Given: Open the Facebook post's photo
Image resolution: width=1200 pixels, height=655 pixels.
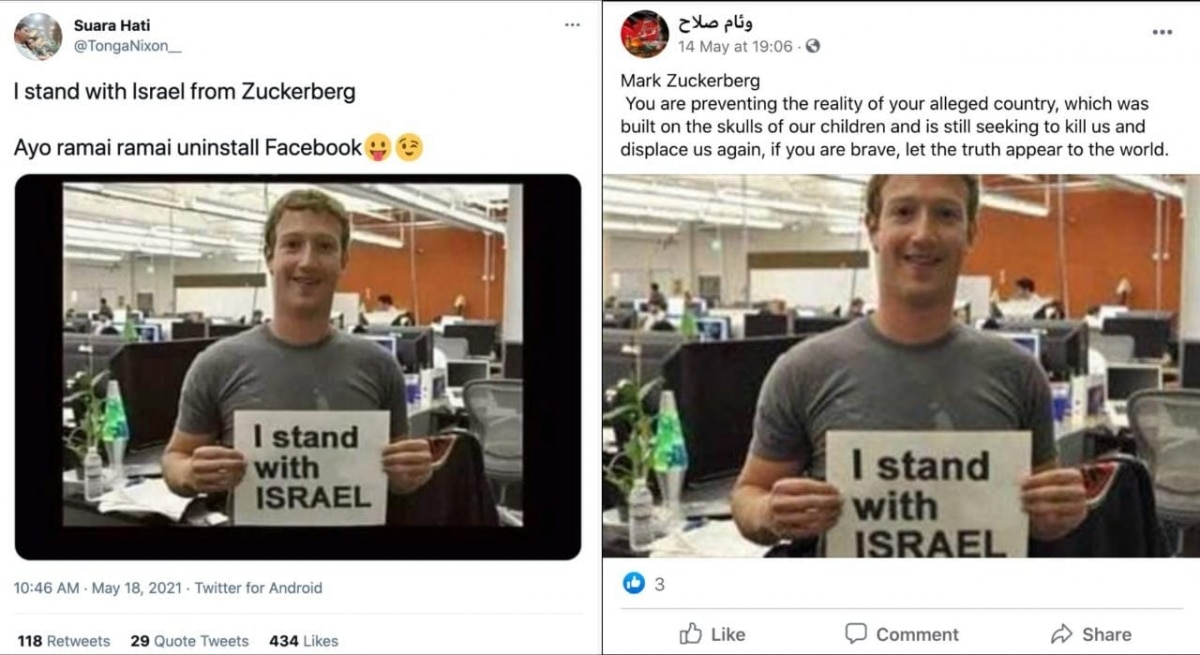Looking at the screenshot, I should (x=900, y=366).
